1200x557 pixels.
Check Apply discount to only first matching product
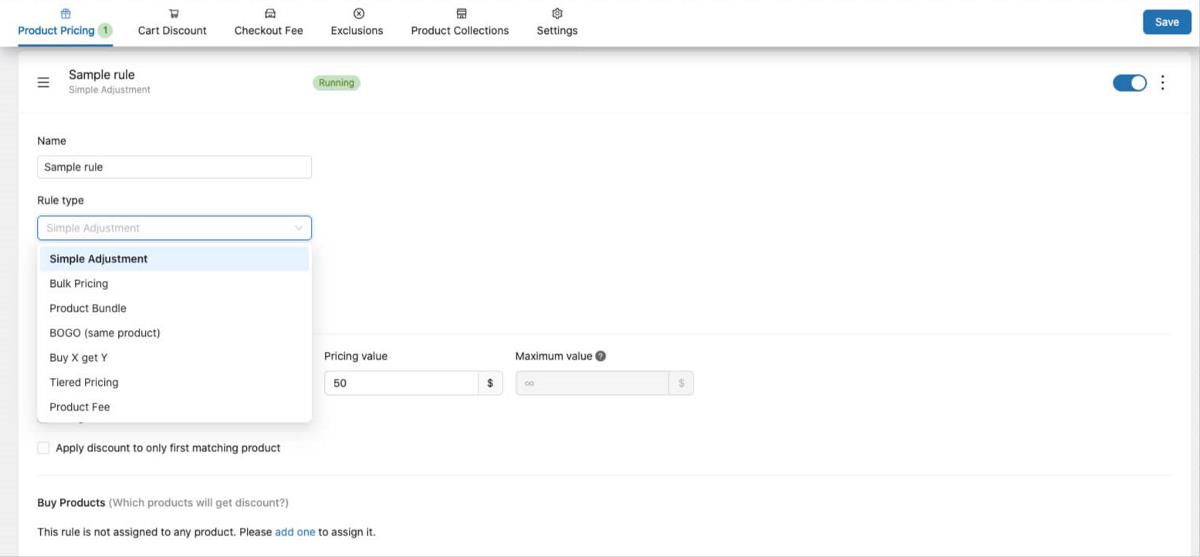(43, 448)
